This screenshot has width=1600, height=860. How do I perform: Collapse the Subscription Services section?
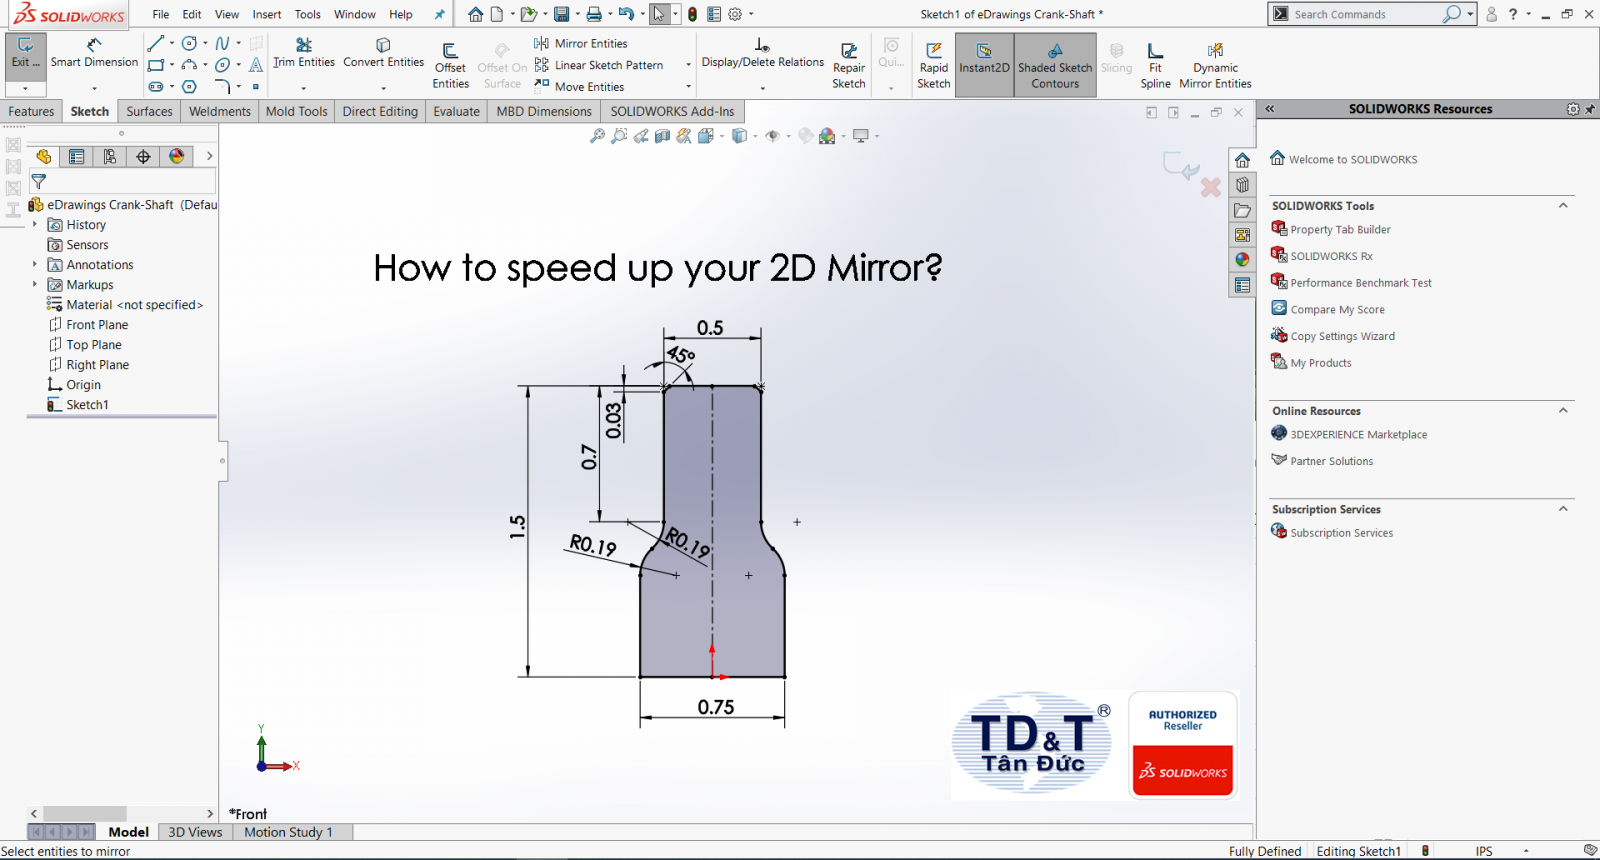(1563, 509)
